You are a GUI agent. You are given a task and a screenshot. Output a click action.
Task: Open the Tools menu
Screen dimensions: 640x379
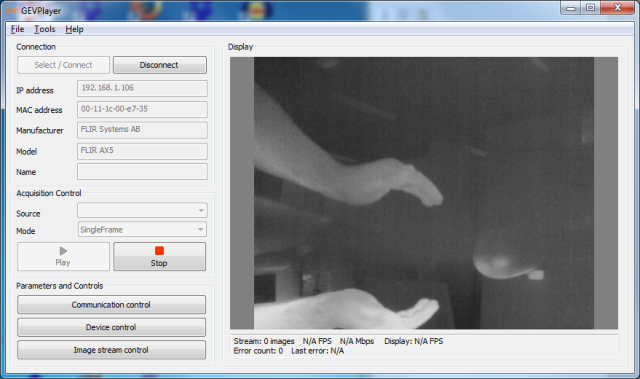pos(44,29)
